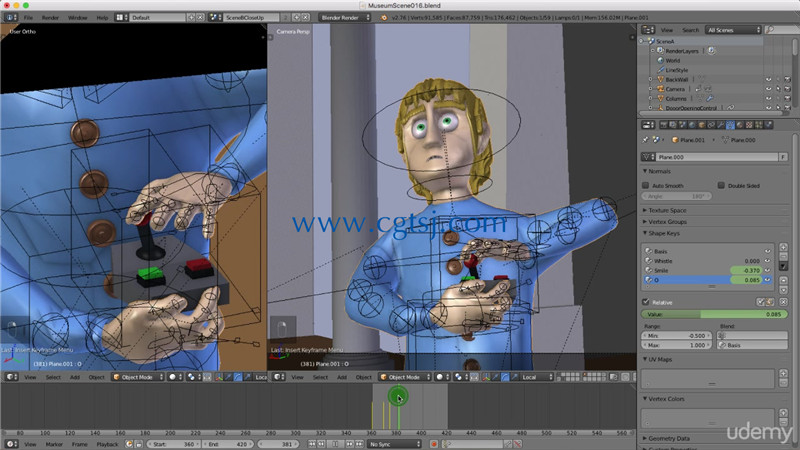Click the delete keyframe key icon

coord(518,444)
